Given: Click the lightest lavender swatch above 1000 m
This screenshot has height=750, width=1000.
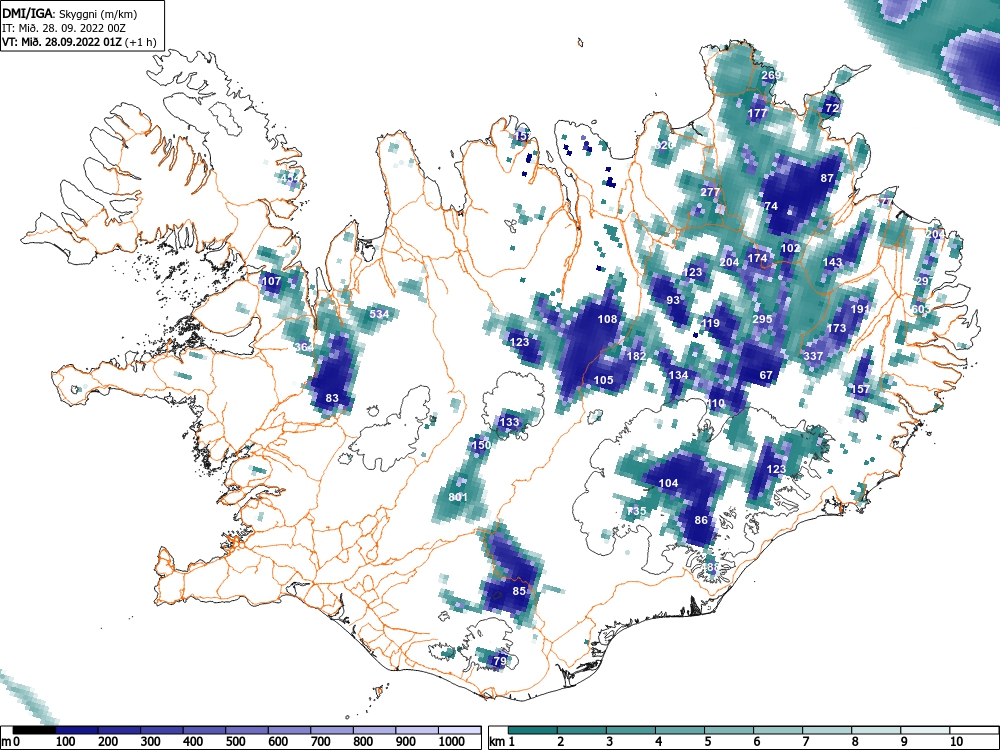Looking at the screenshot, I should (460, 730).
